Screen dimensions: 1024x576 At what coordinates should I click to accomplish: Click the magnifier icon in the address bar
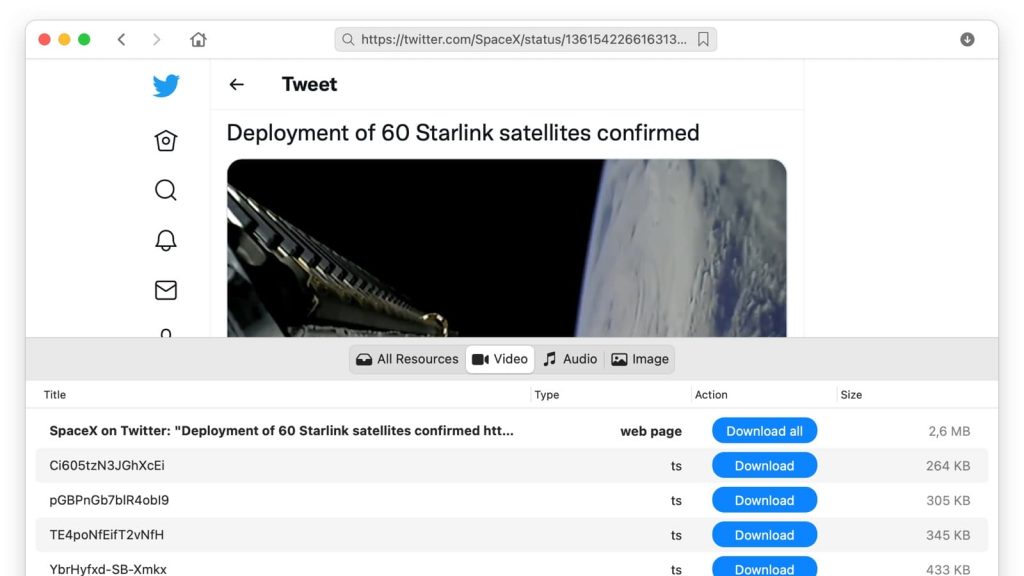coord(348,40)
